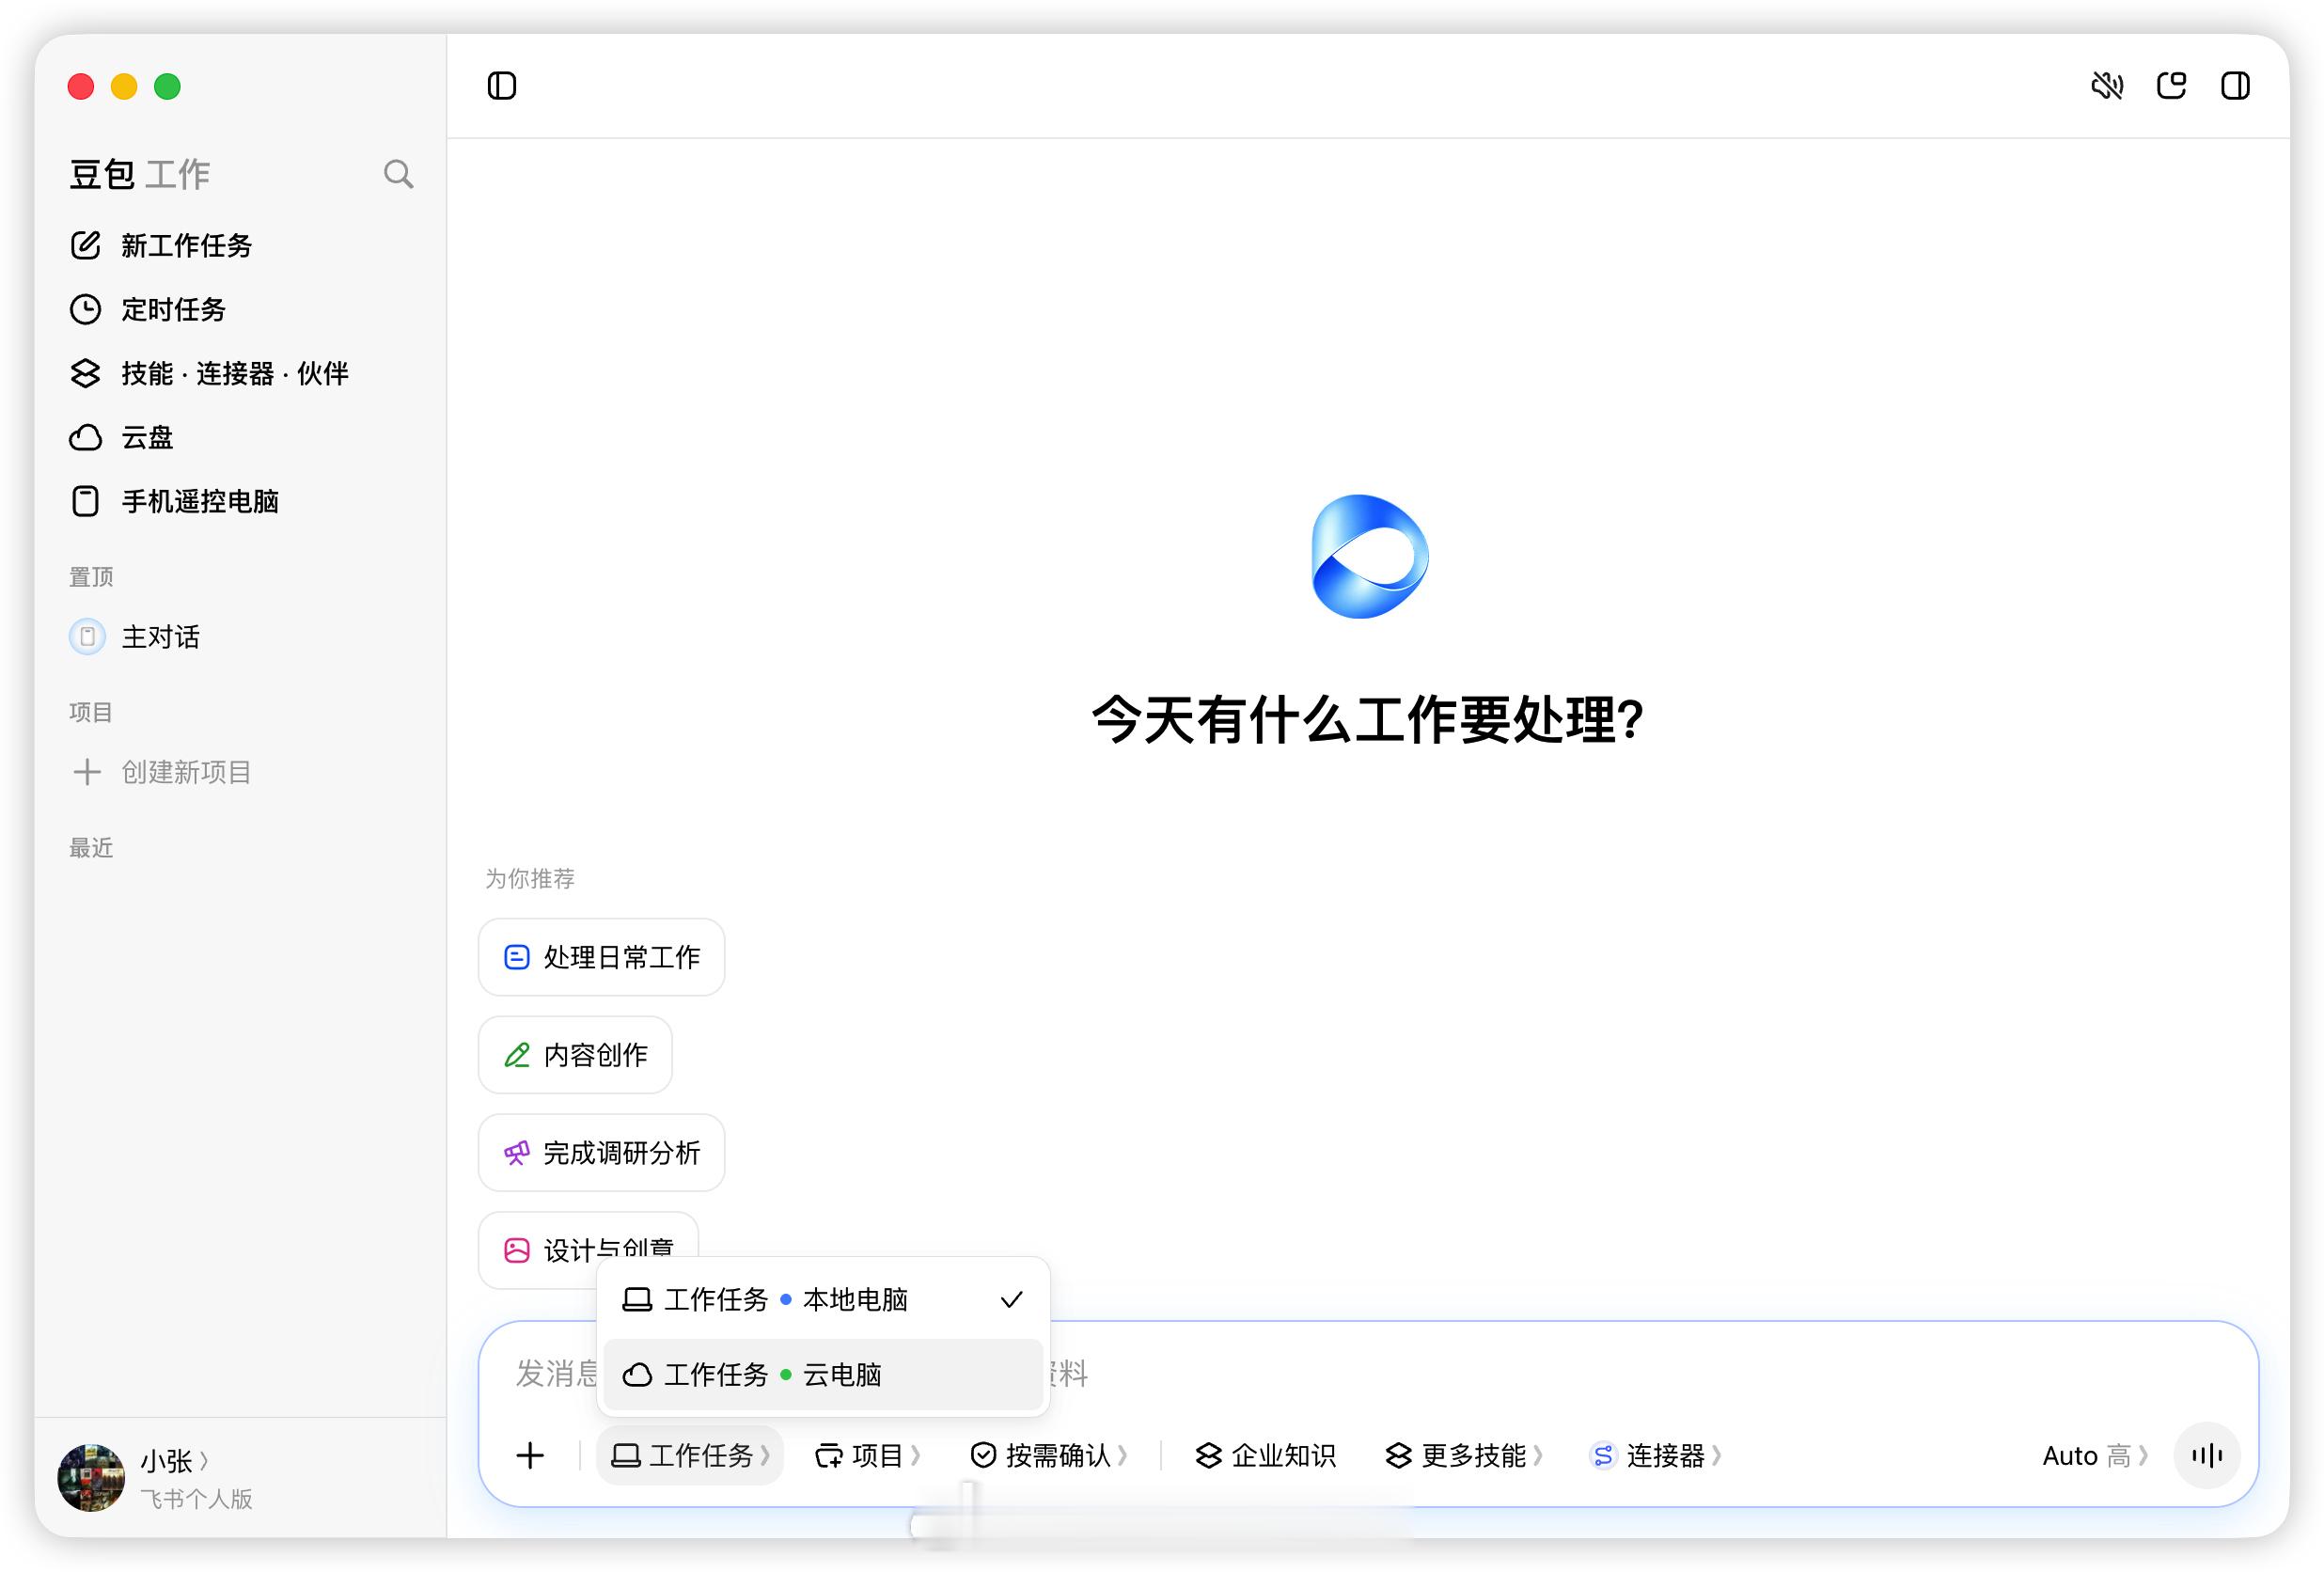Collapse the 工作任务 dropdown in the input bar
Screen dimensions: 2324x1572
690,1455
